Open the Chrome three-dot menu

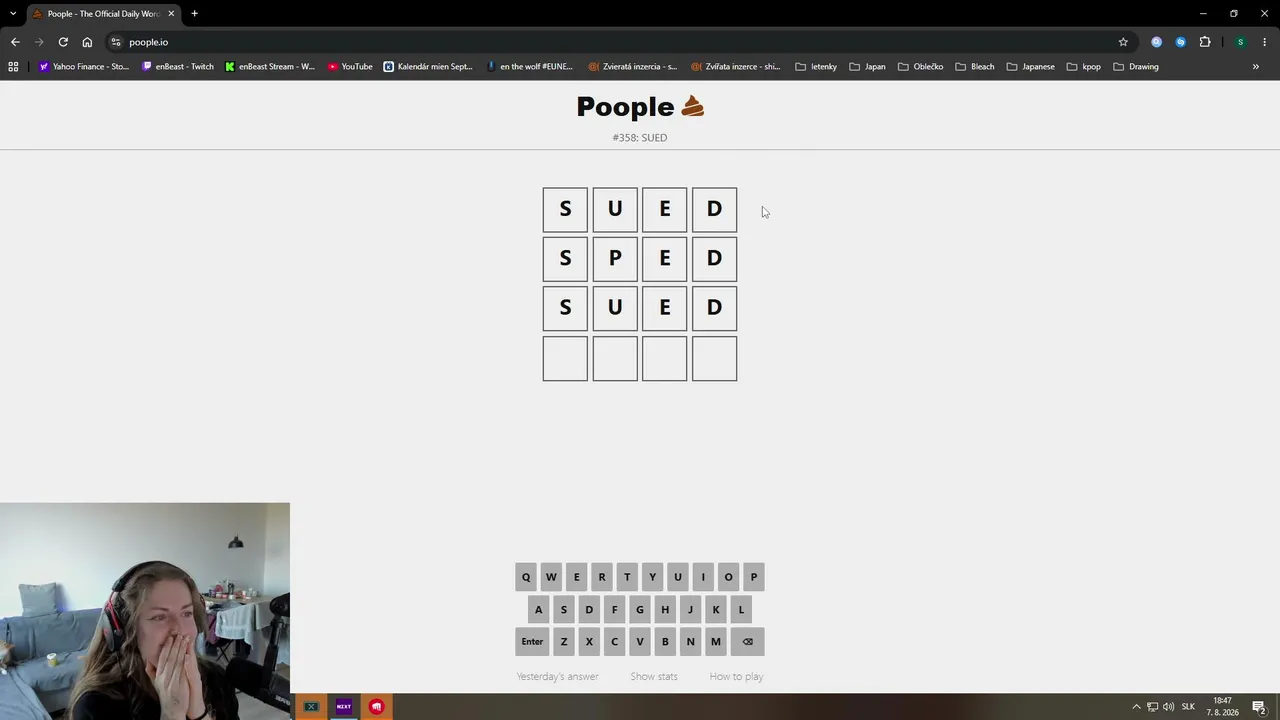click(x=1265, y=42)
